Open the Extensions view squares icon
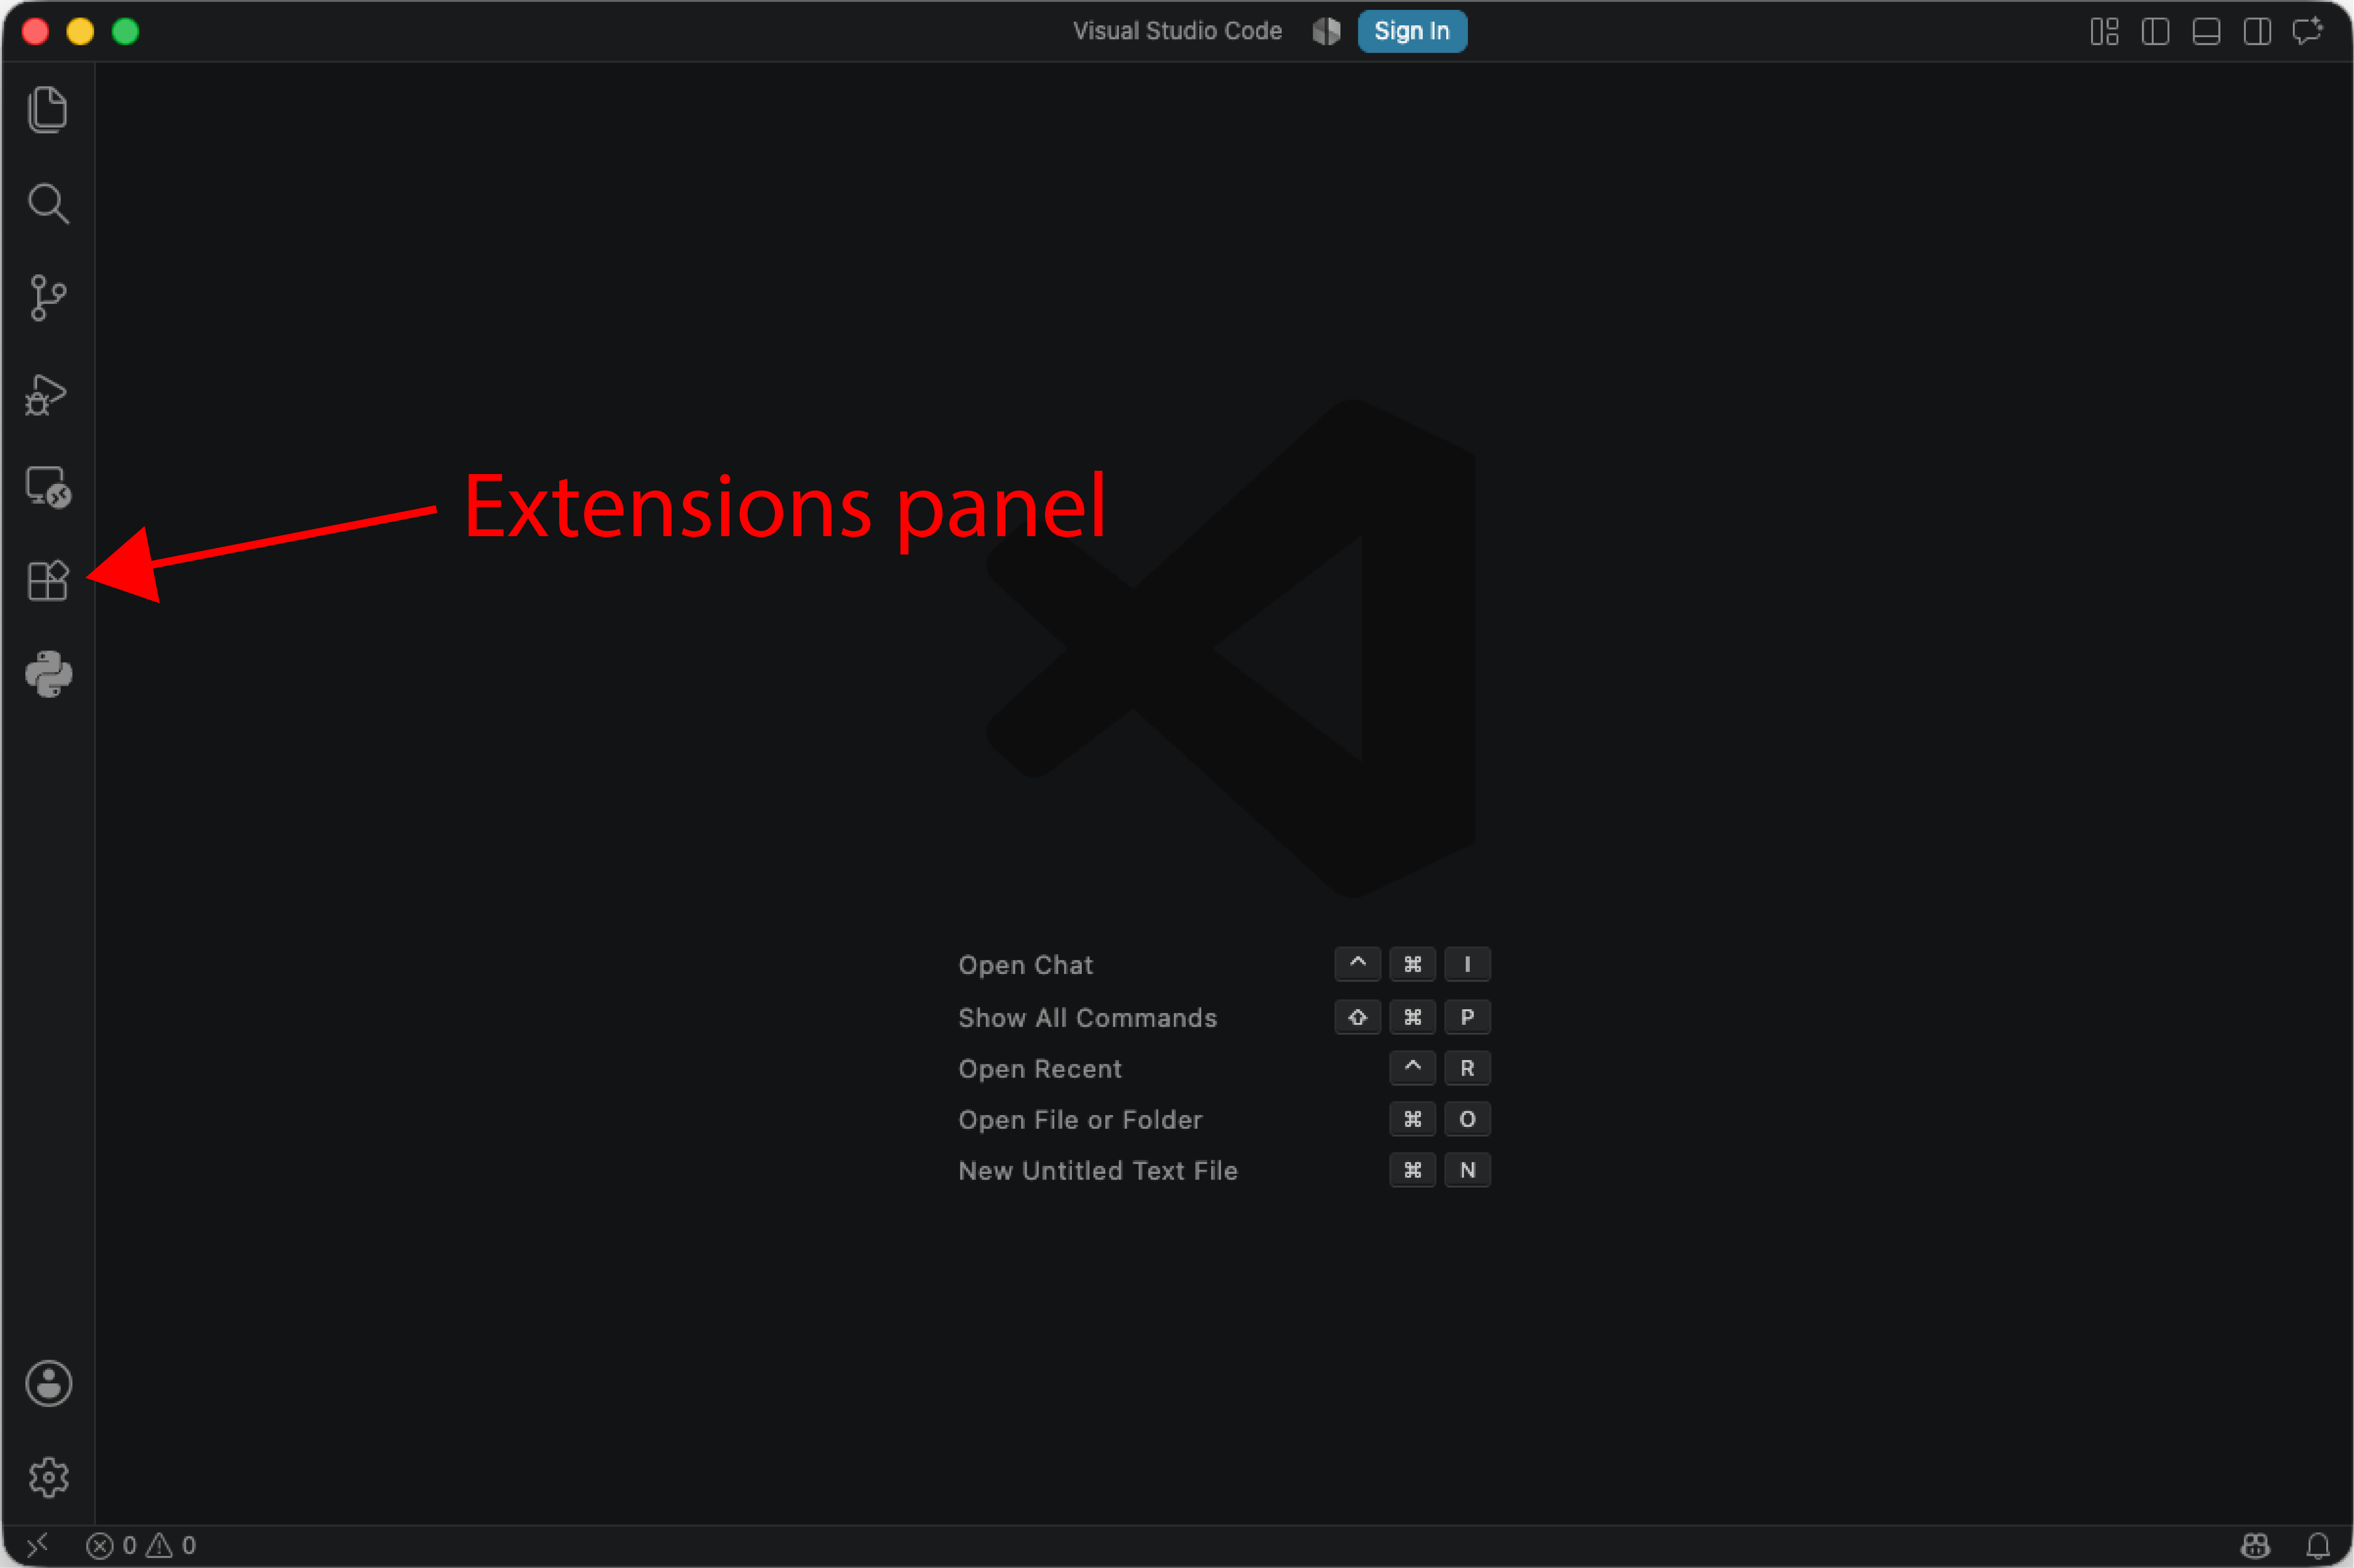 pyautogui.click(x=48, y=580)
